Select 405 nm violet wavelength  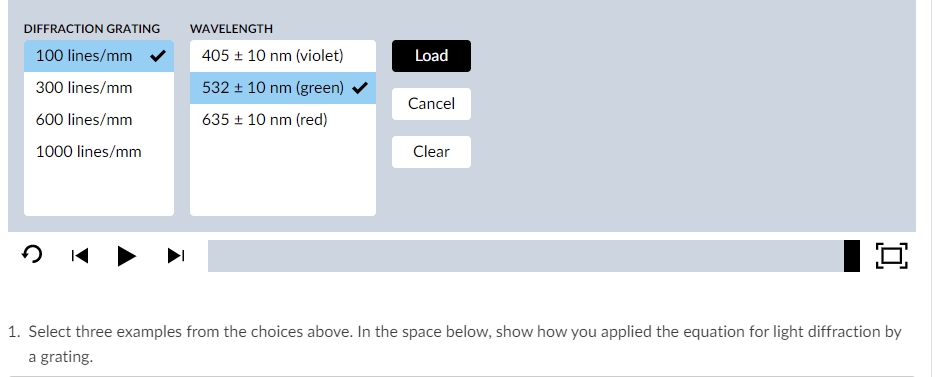283,56
